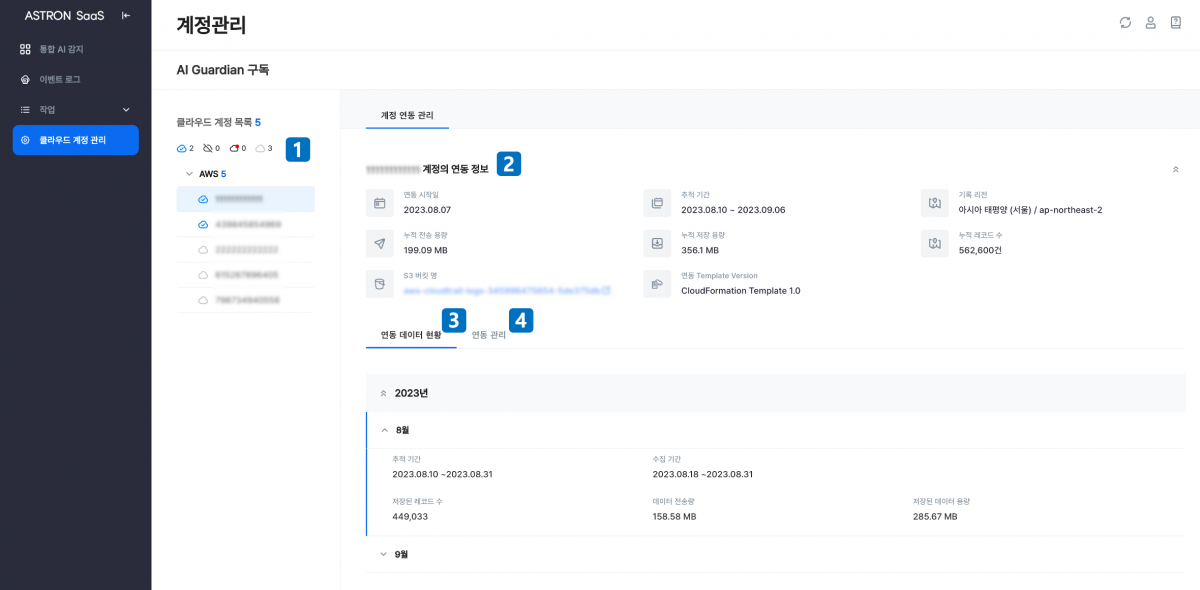This screenshot has width=1200, height=590.
Task: Collapse the sidebar with the arrow icon
Action: pyautogui.click(x=125, y=15)
